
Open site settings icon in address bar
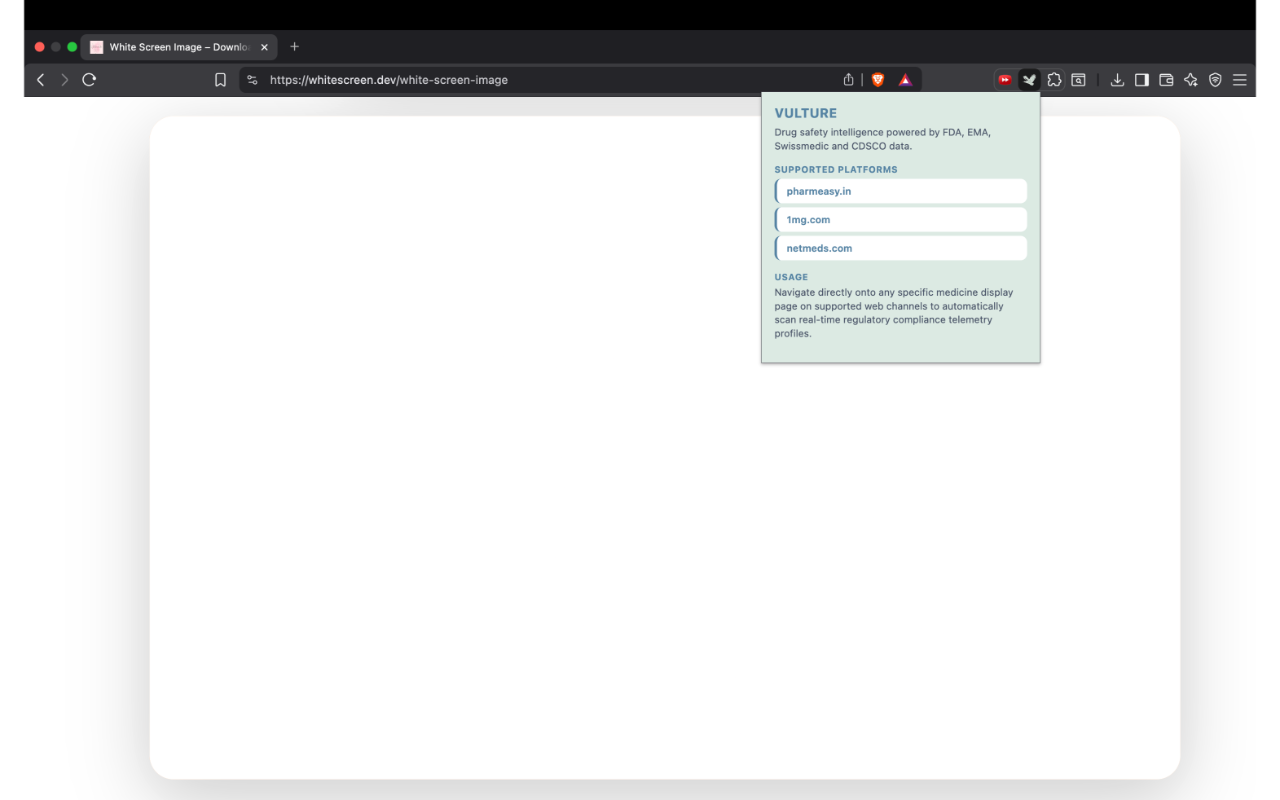[252, 80]
